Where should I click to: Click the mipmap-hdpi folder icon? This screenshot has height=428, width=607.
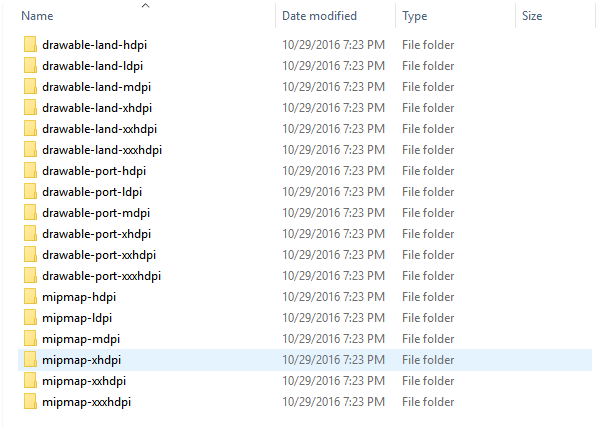pos(30,297)
